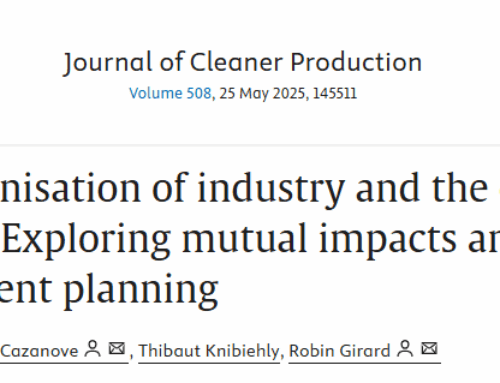500x383 pixels.
Task: Click the comma between Cazanove and Thibaut
Action: 131,356
